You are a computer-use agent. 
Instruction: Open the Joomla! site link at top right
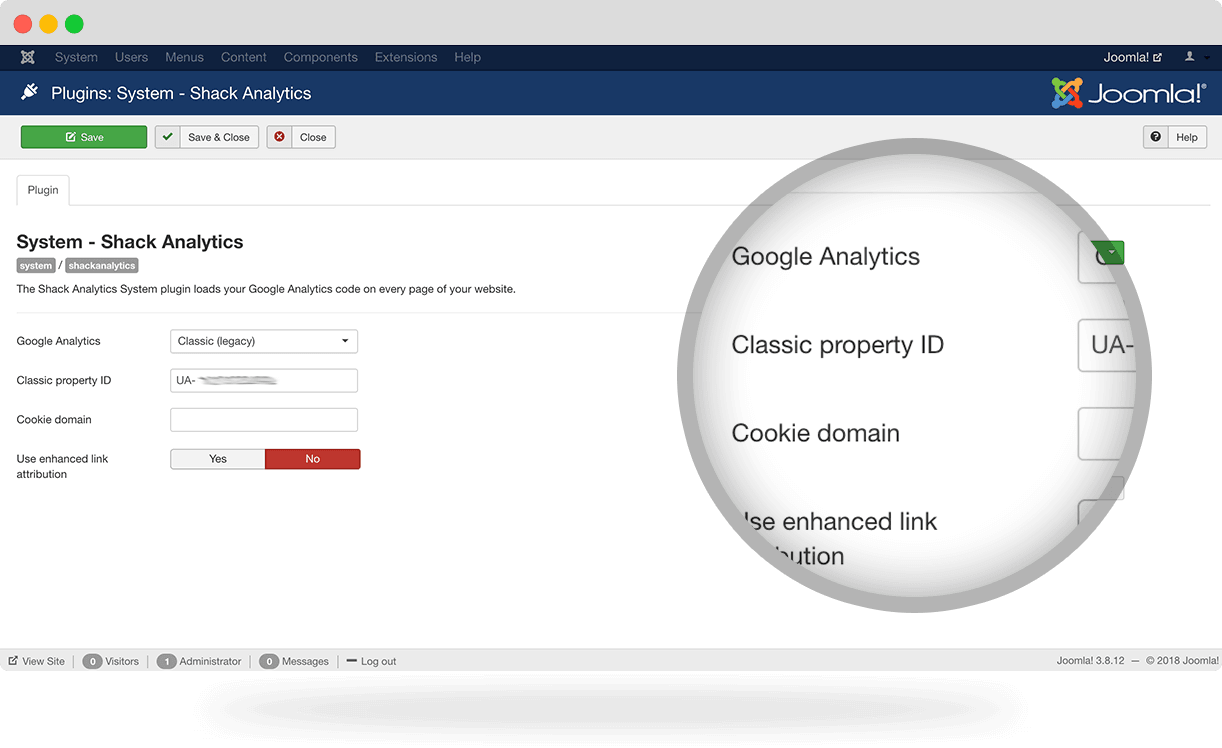1132,57
